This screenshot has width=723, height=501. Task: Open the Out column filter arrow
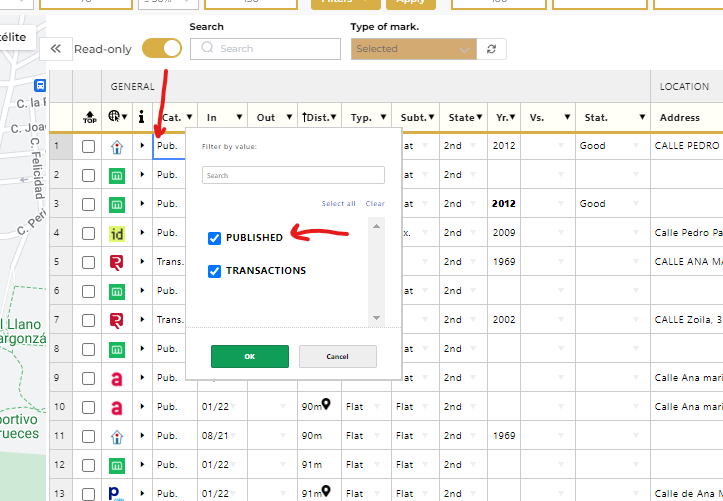click(289, 117)
